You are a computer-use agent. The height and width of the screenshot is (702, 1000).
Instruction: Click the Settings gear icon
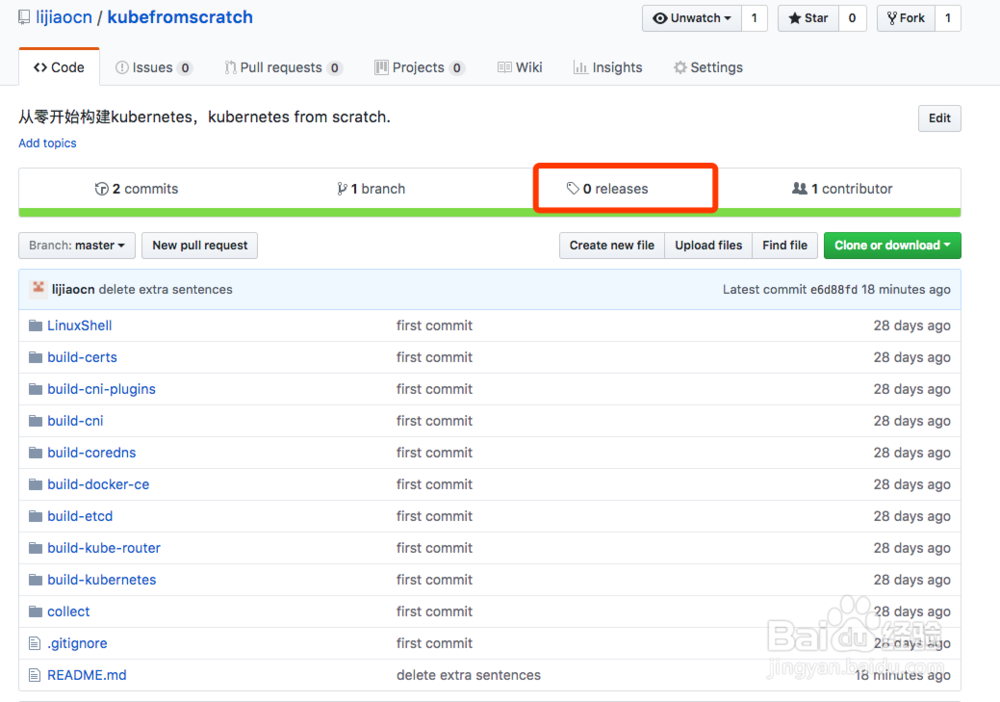coord(681,67)
